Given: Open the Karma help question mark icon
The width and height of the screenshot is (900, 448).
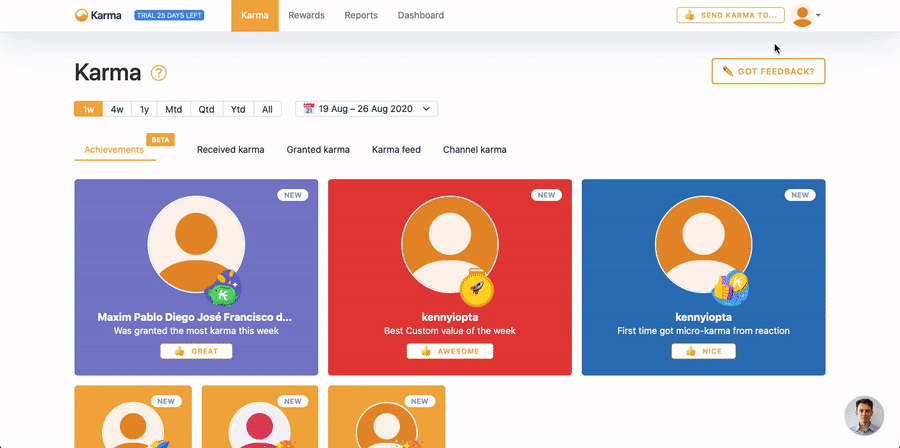Looking at the screenshot, I should [x=158, y=73].
